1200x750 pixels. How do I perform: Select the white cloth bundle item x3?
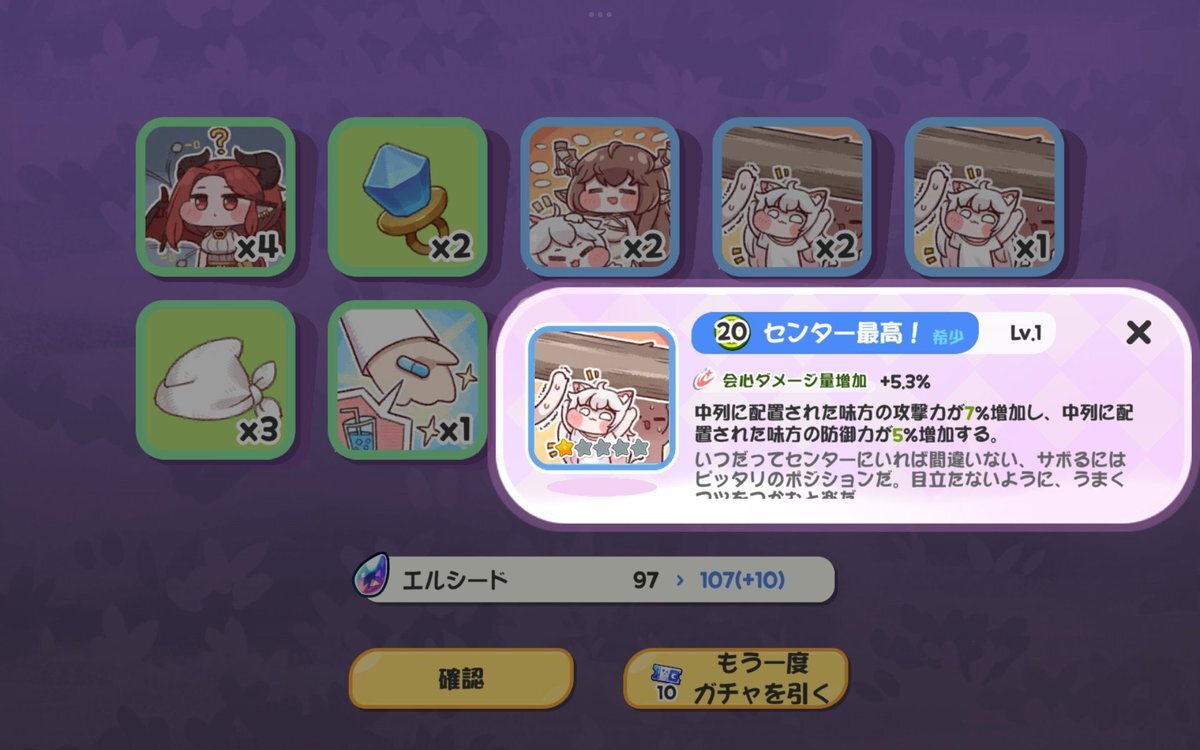[x=216, y=380]
